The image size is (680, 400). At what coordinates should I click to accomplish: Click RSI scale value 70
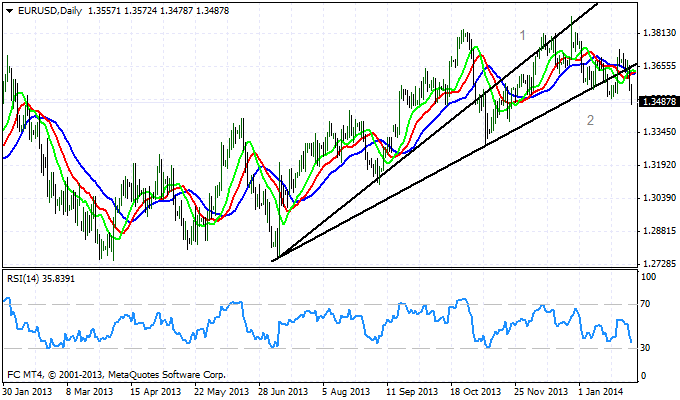pos(645,304)
